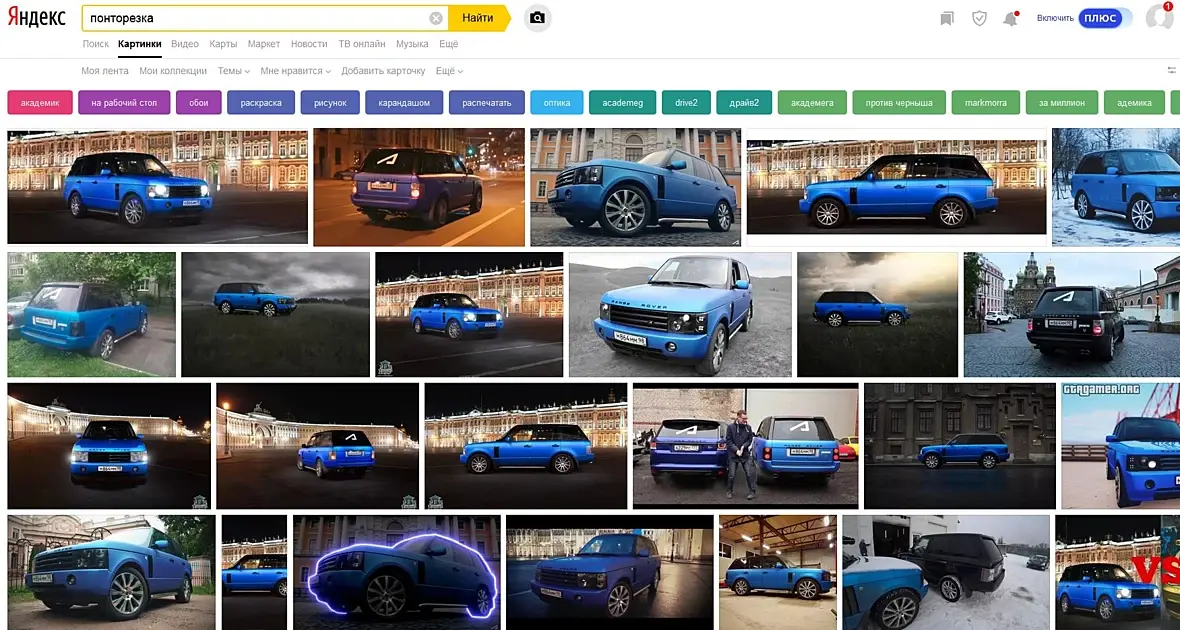Screen dimensions: 1180x630
Task: Select the за миллион chip
Action: [x=1062, y=102]
